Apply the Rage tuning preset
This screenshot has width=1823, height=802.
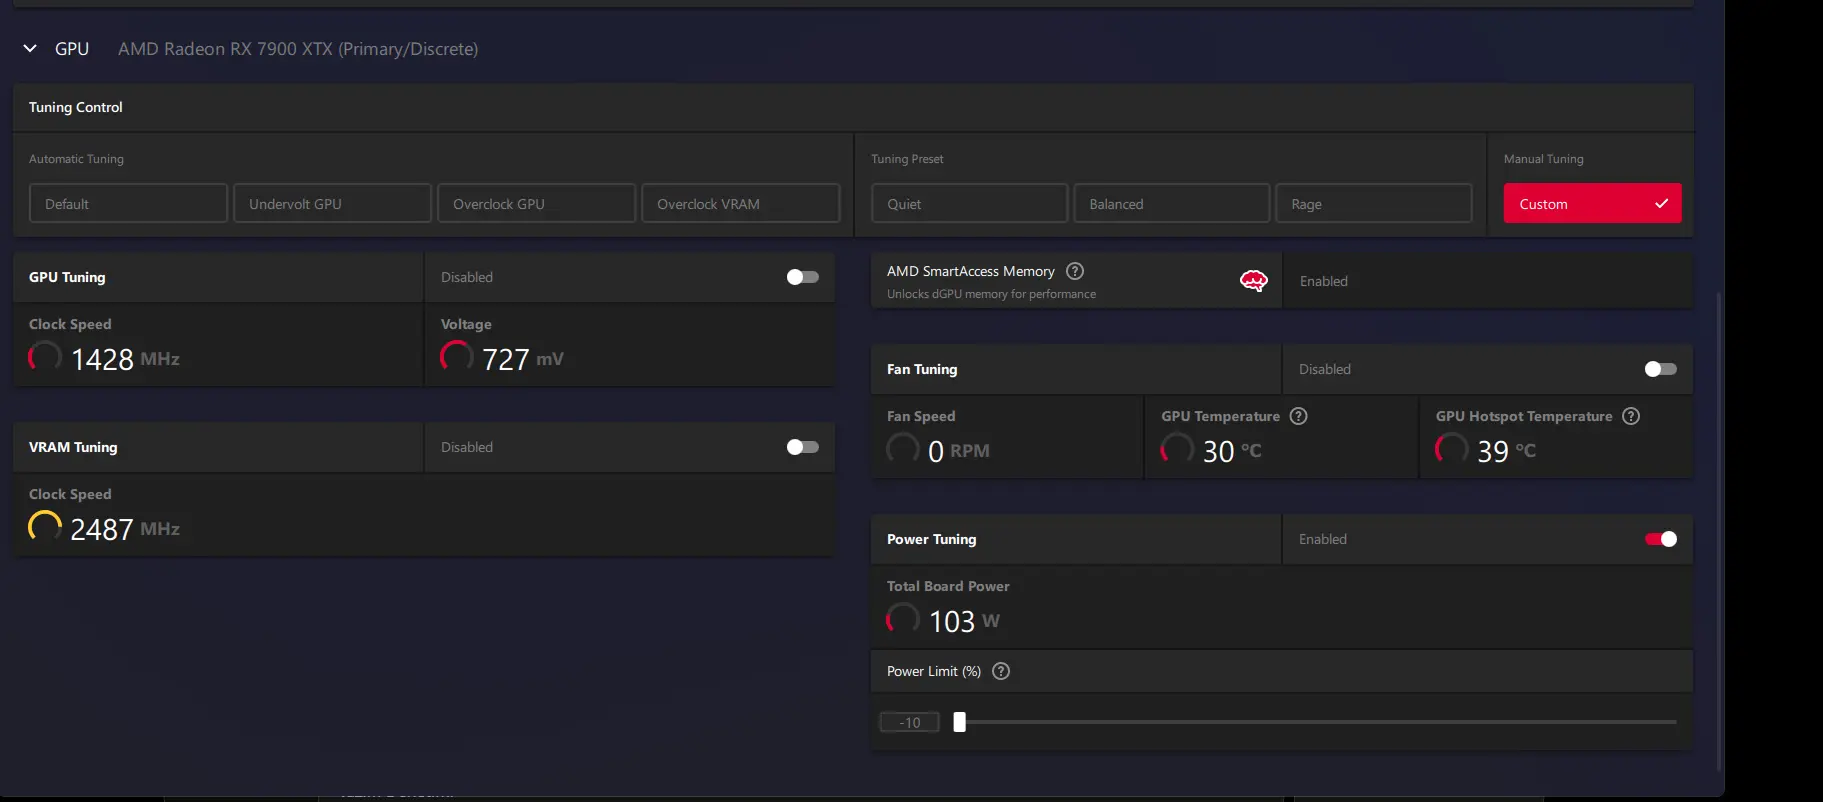coord(1373,203)
